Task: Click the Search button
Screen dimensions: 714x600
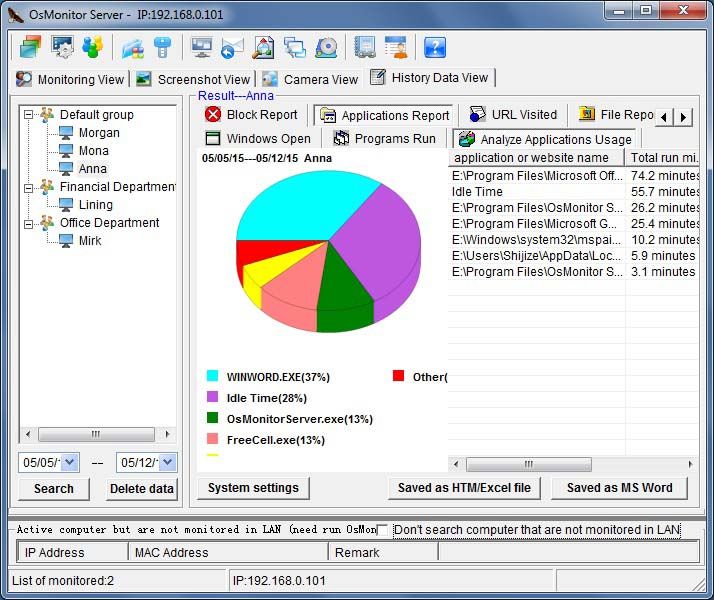Action: click(x=54, y=488)
